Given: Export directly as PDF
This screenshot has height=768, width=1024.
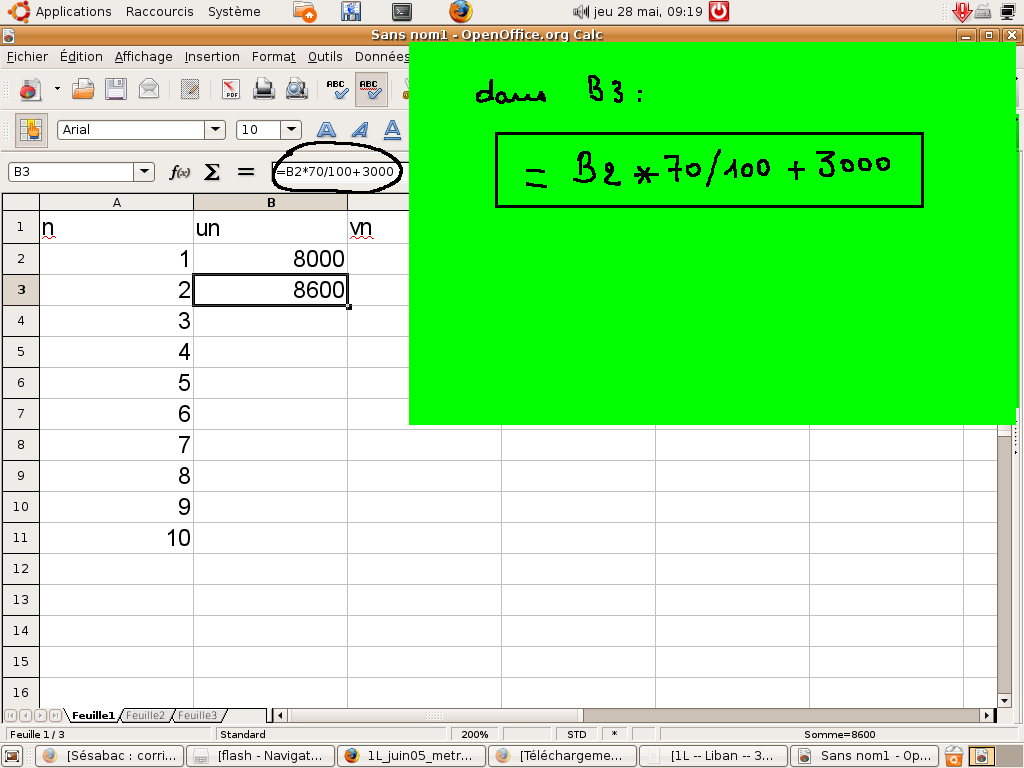Looking at the screenshot, I should click(x=231, y=90).
